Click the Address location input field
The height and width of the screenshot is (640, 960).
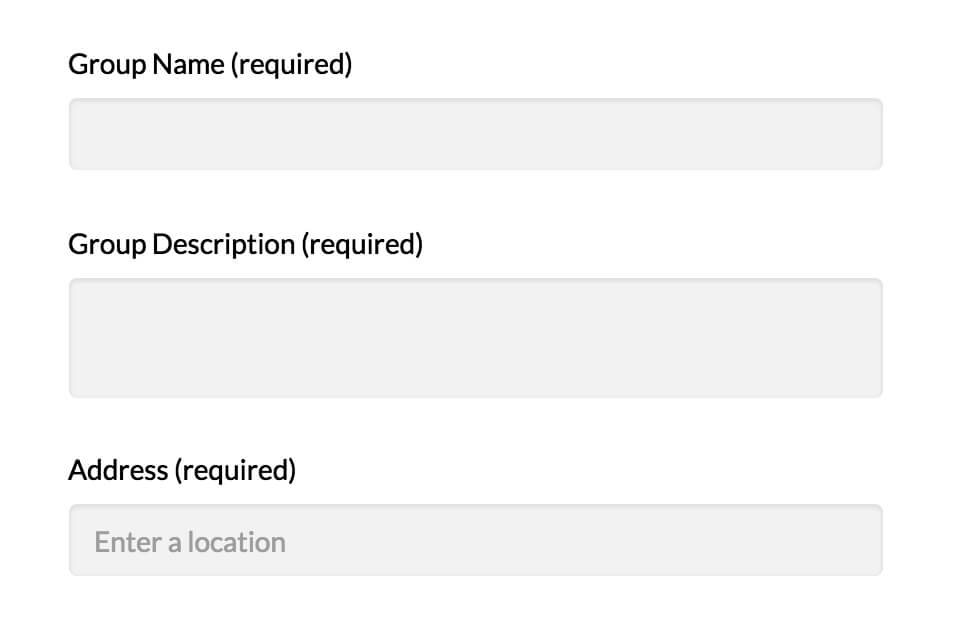point(475,540)
